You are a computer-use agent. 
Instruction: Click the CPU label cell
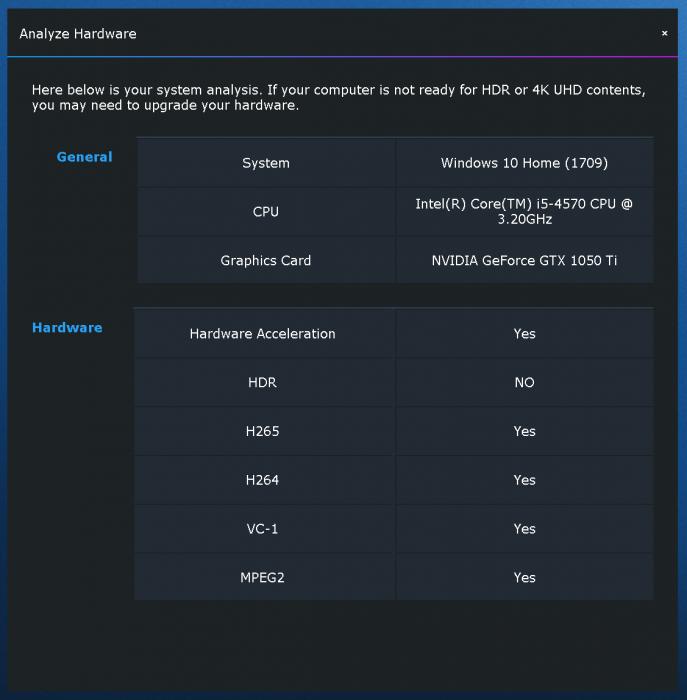pos(266,212)
